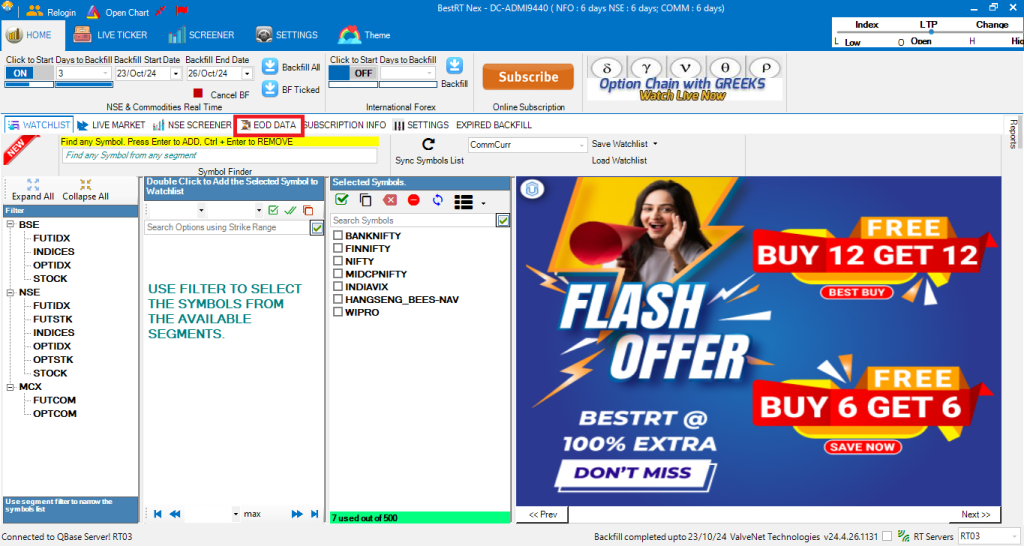The height and width of the screenshot is (546, 1024).
Task: Click the red pin icon beside Open Chart
Action: [161, 11]
